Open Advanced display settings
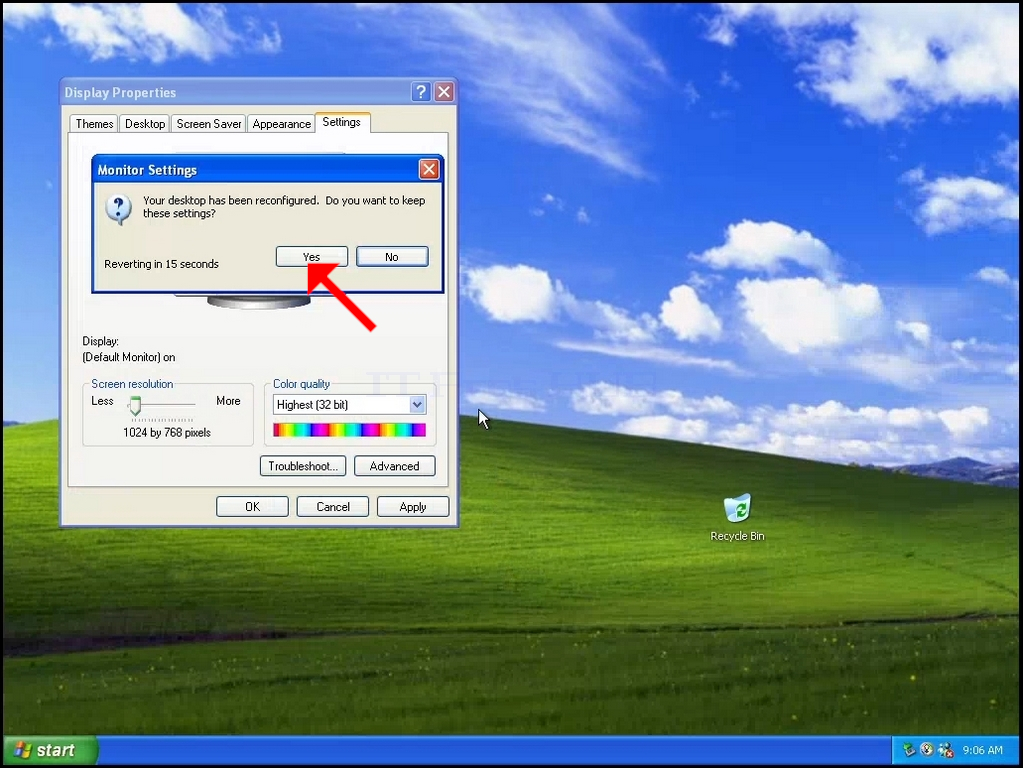 [394, 466]
